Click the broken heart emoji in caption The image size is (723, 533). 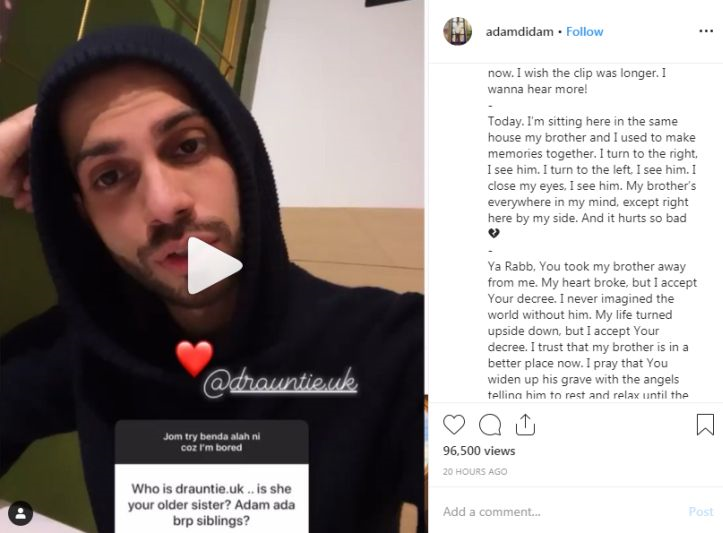(493, 233)
